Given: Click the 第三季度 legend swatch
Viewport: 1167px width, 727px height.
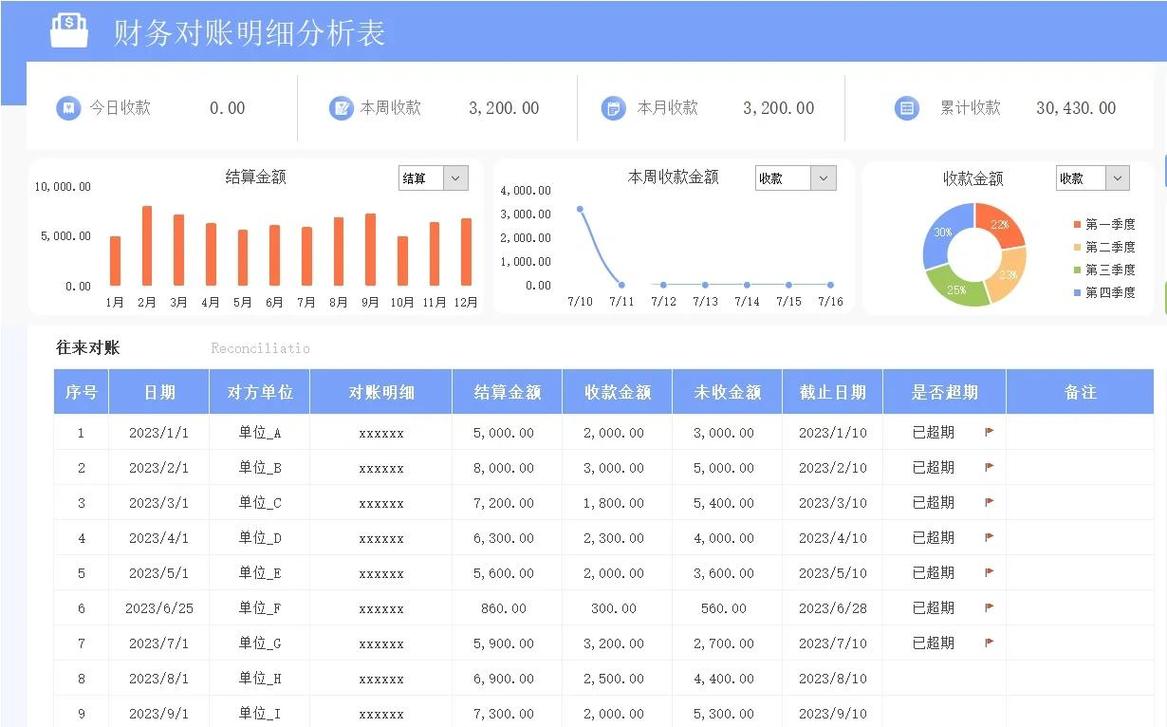Looking at the screenshot, I should 1077,270.
